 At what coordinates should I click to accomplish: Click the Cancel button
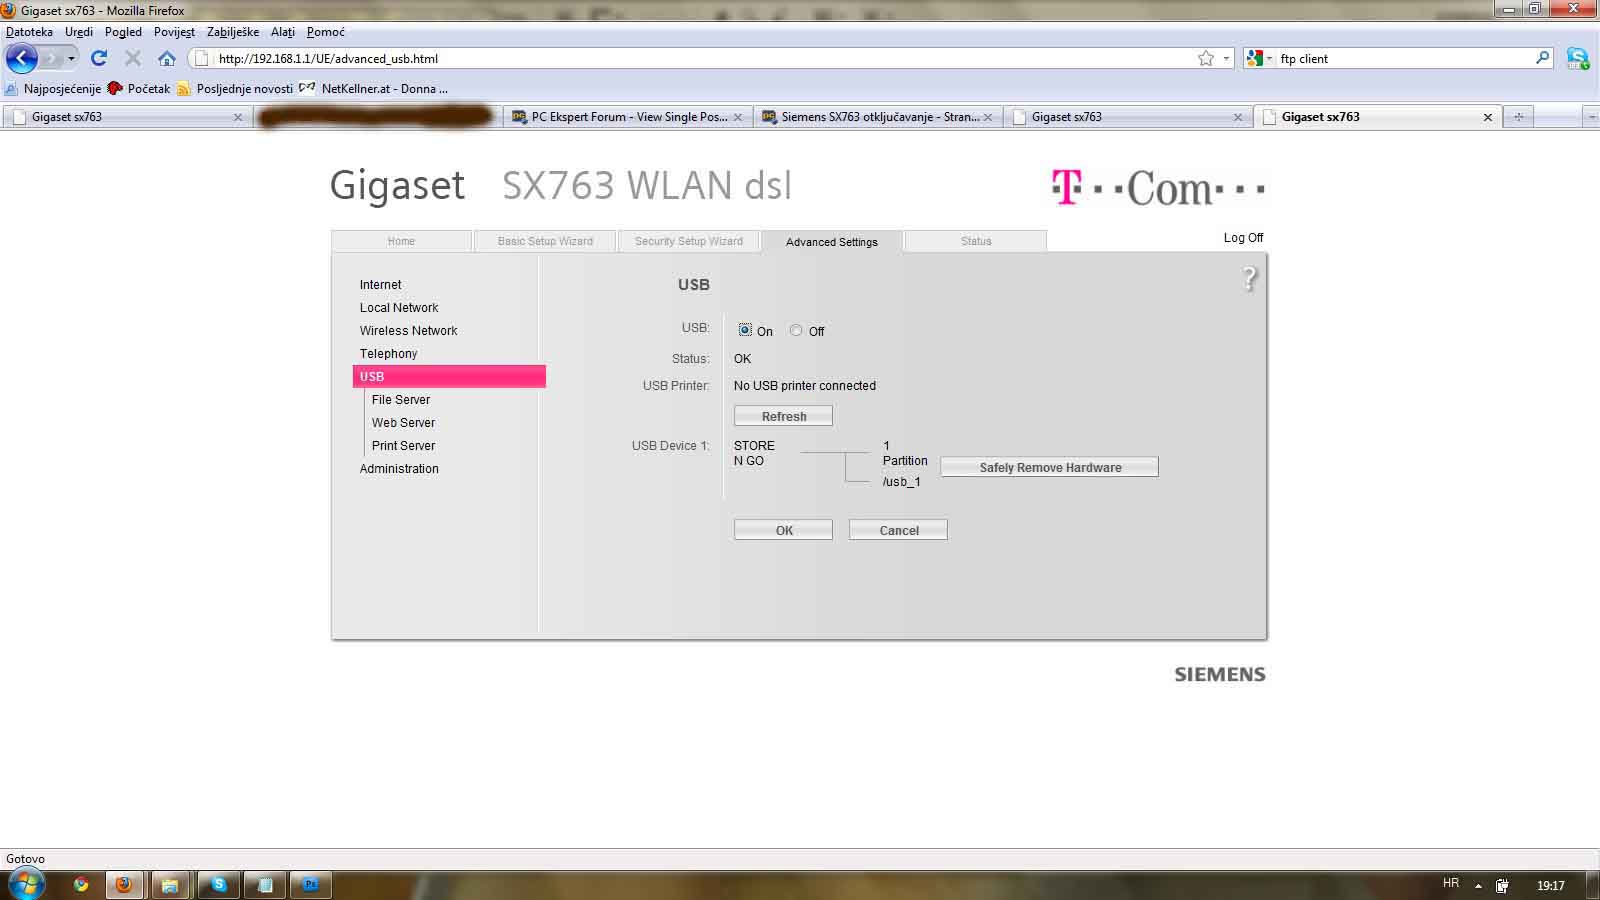click(x=898, y=530)
